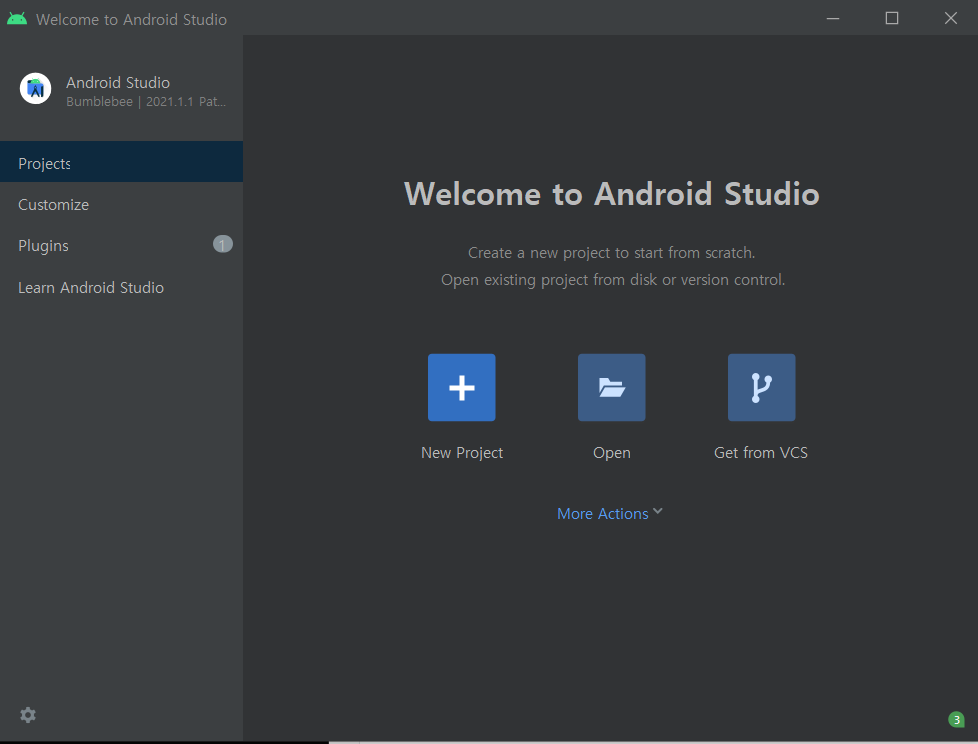978x744 pixels.
Task: Switch to the Projects tab
Action: [45, 163]
